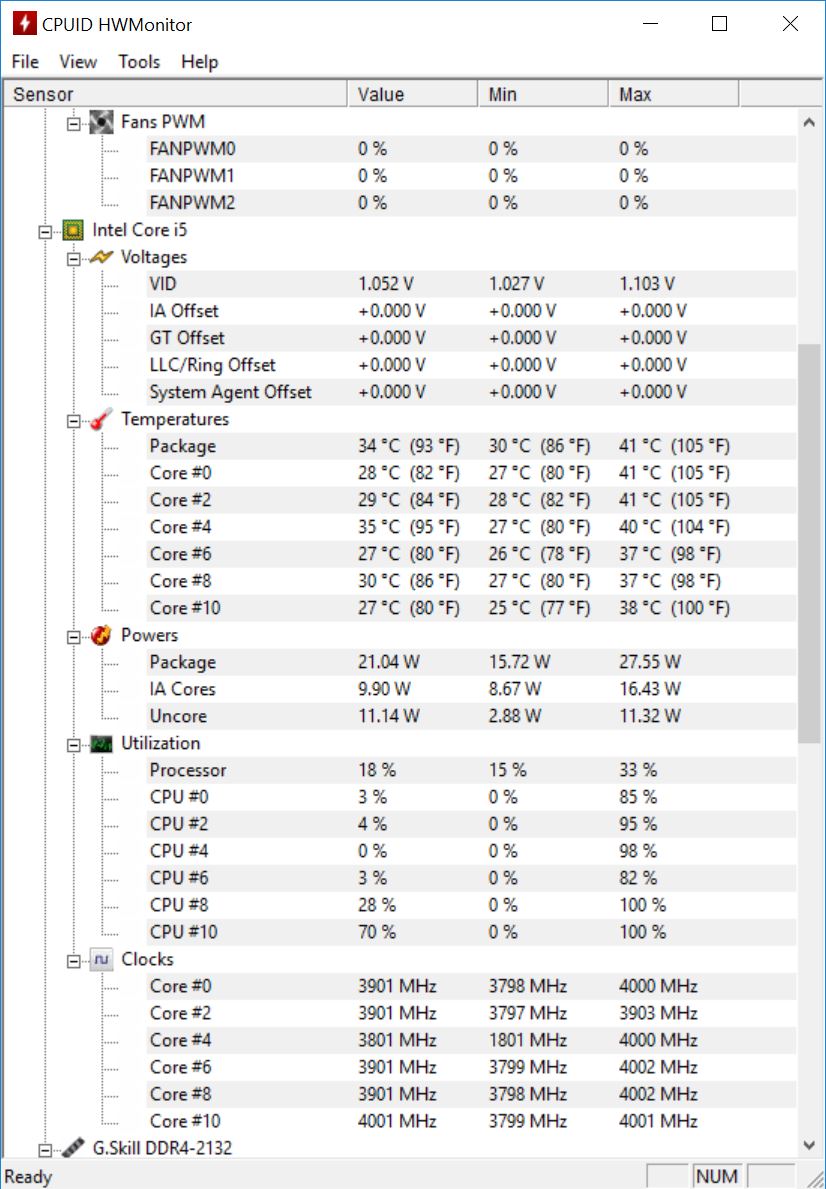Open the File menu

(25, 62)
